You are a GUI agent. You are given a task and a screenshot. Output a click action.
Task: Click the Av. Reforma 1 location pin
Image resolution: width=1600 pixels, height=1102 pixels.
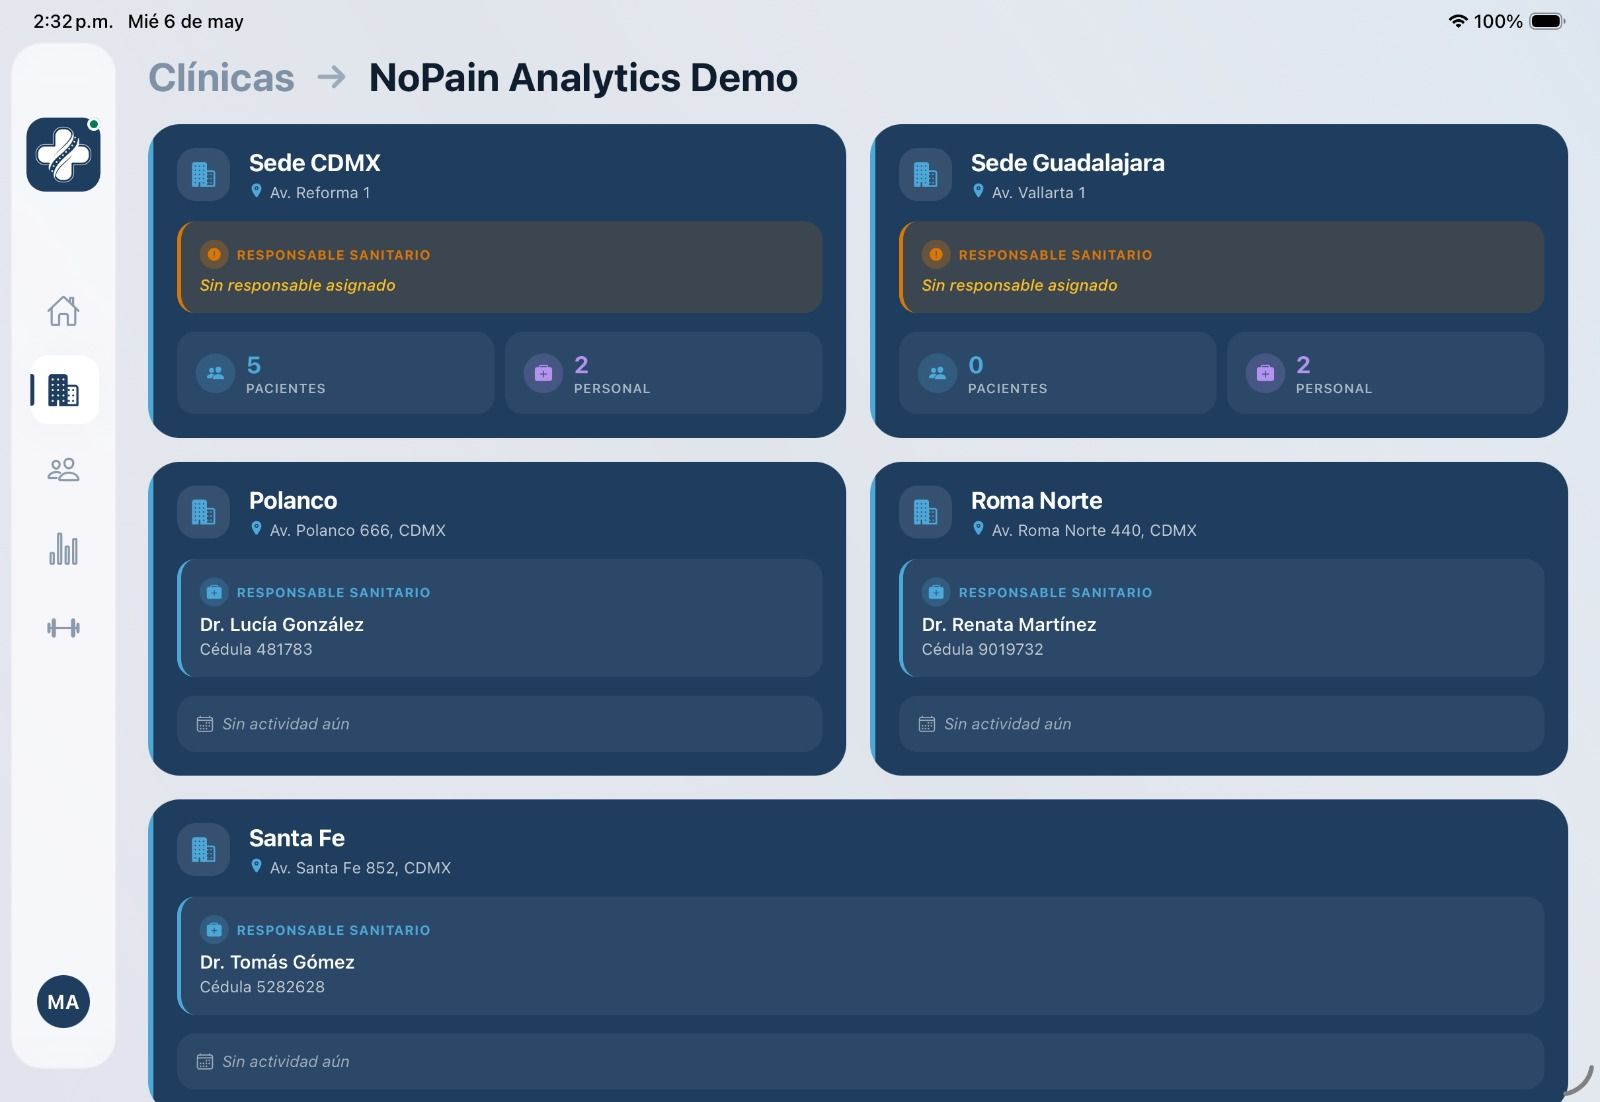[x=256, y=191]
